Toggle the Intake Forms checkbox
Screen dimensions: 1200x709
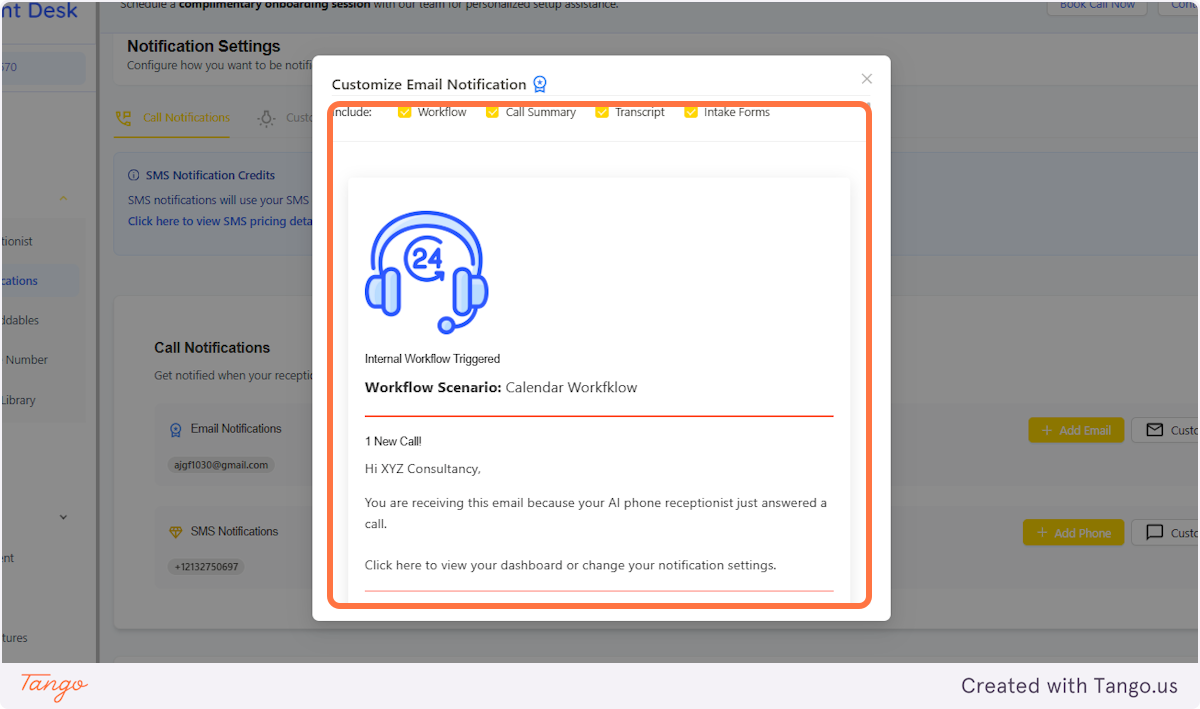[690, 112]
